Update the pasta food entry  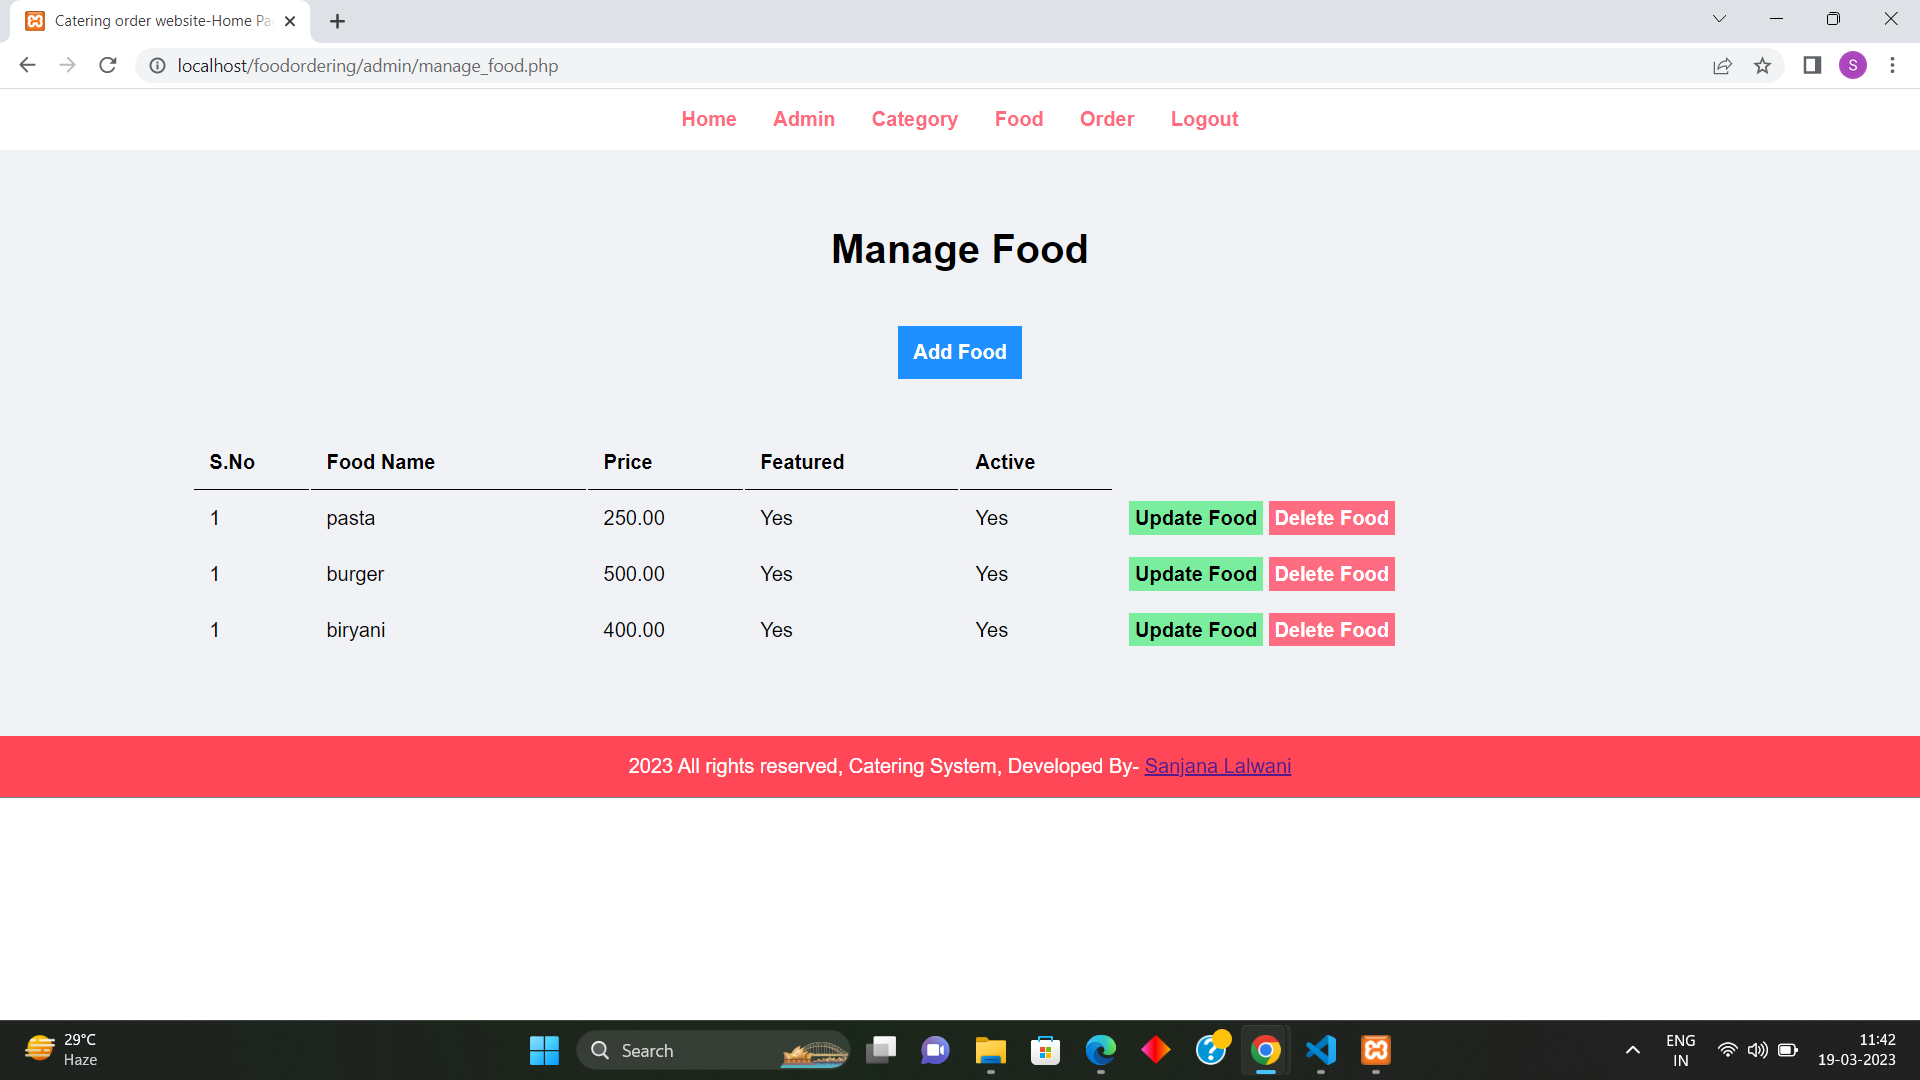[x=1195, y=518]
